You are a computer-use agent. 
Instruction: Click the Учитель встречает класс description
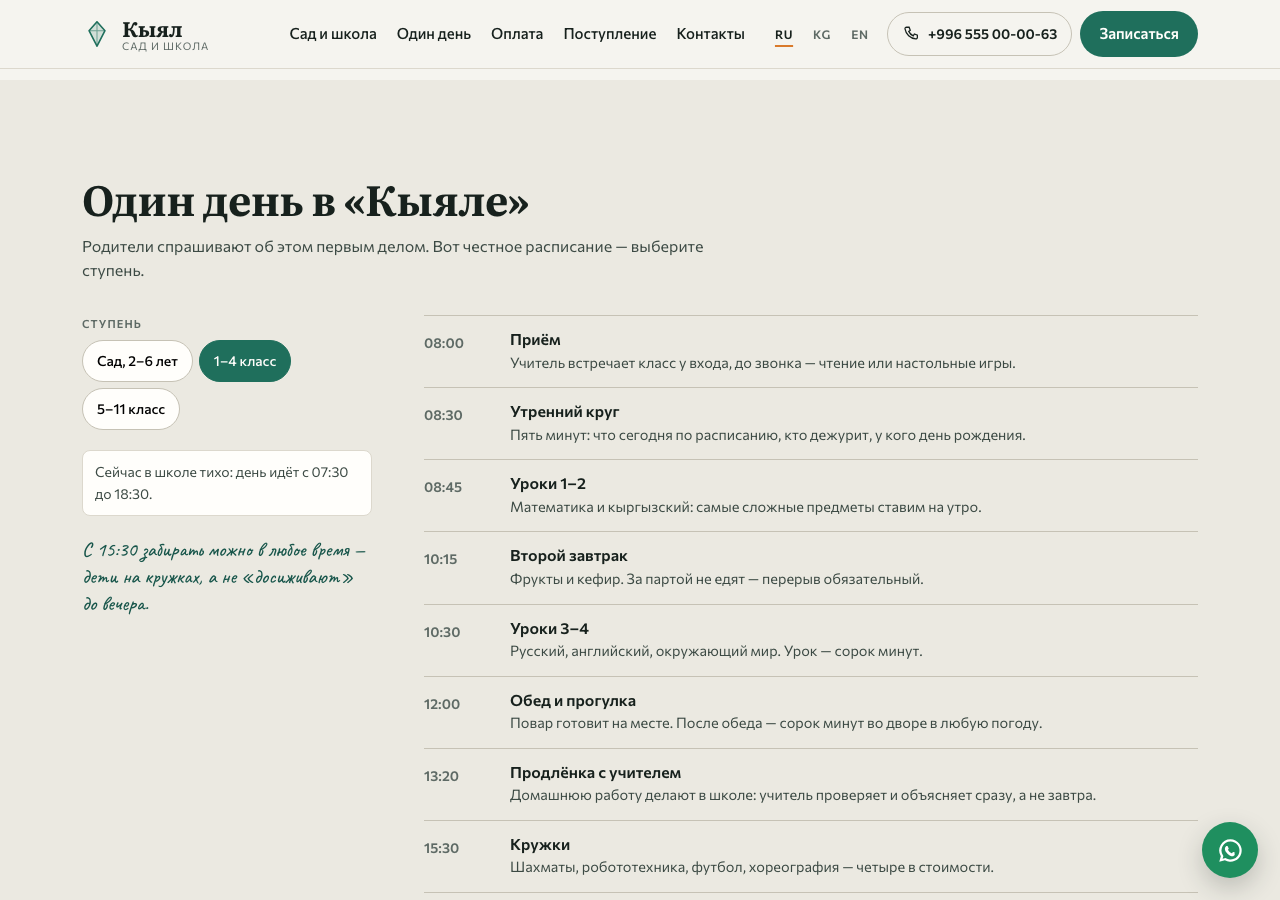(763, 363)
